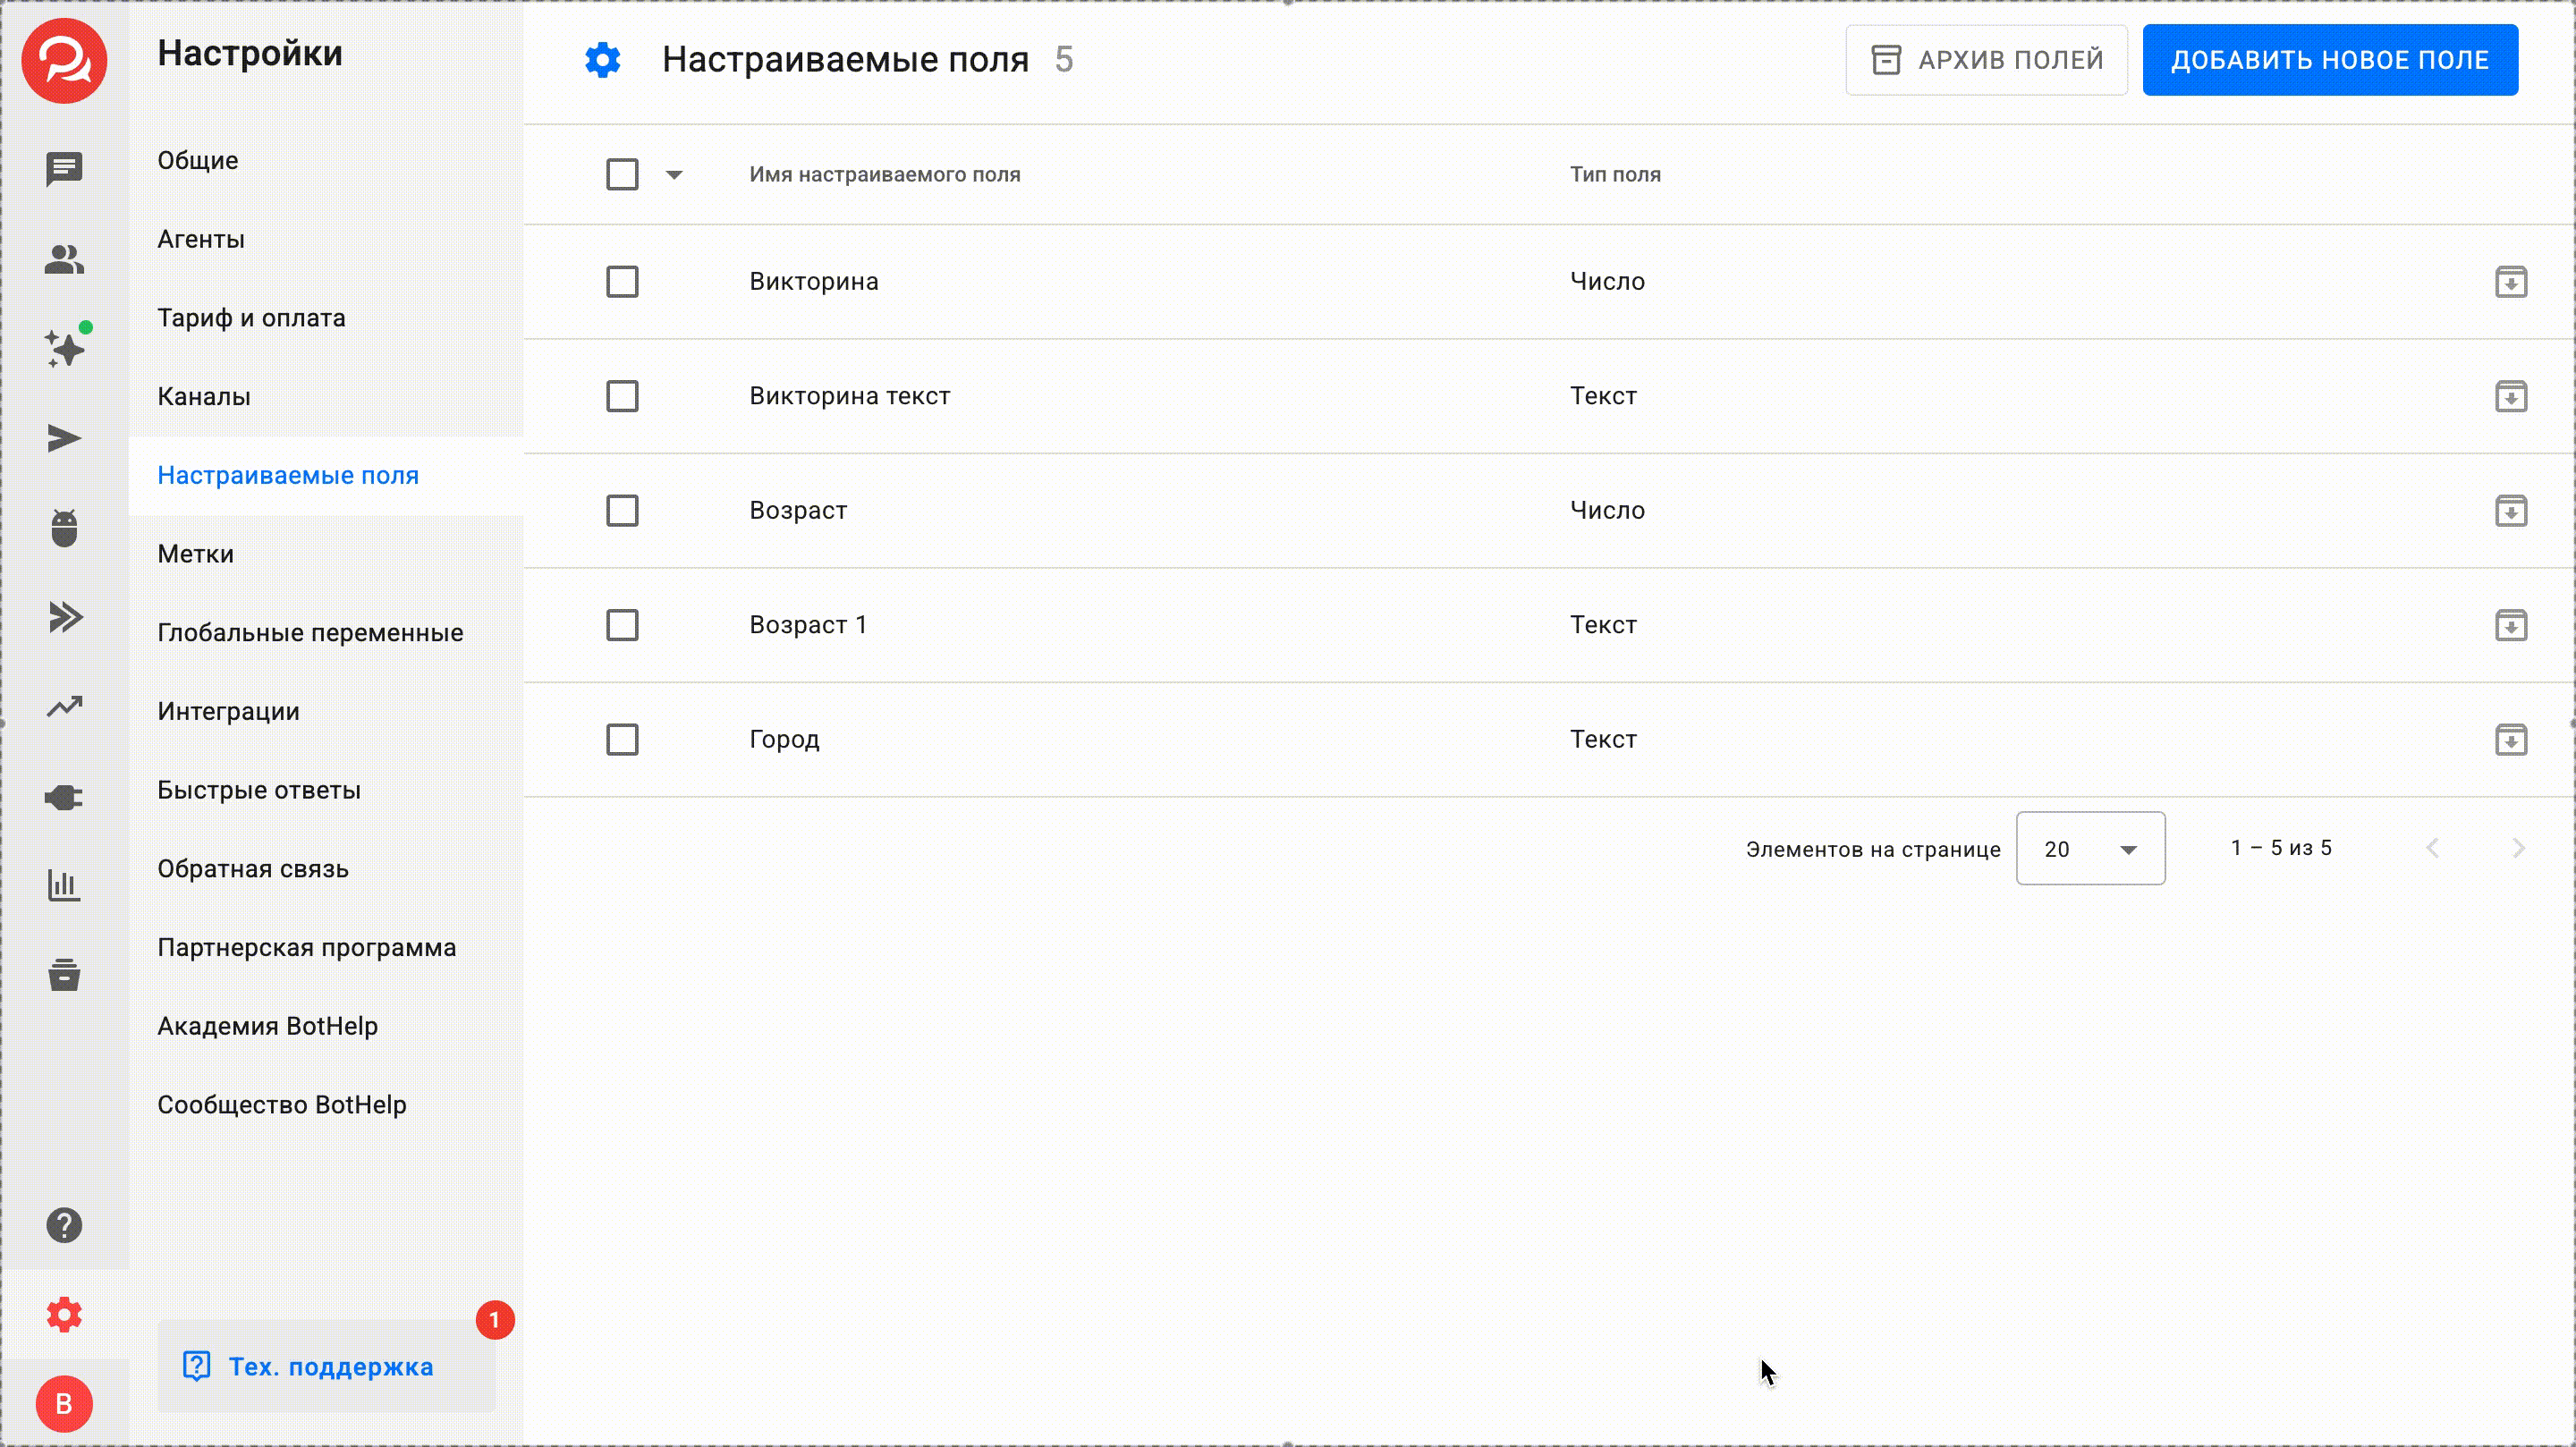
Task: Open the help question-mark icon
Action: (x=64, y=1225)
